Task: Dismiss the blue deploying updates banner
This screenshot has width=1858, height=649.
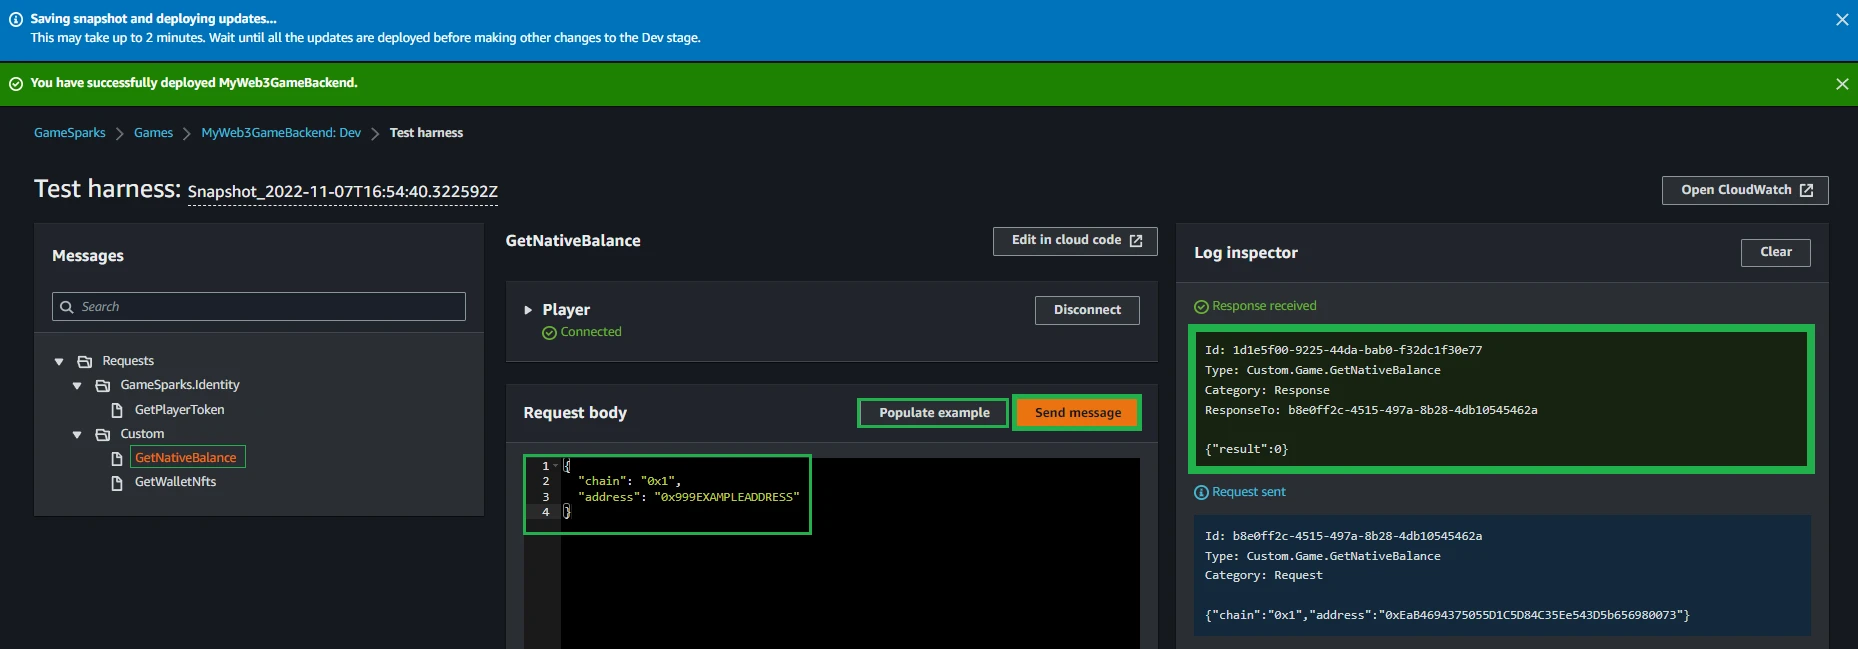Action: coord(1842,20)
